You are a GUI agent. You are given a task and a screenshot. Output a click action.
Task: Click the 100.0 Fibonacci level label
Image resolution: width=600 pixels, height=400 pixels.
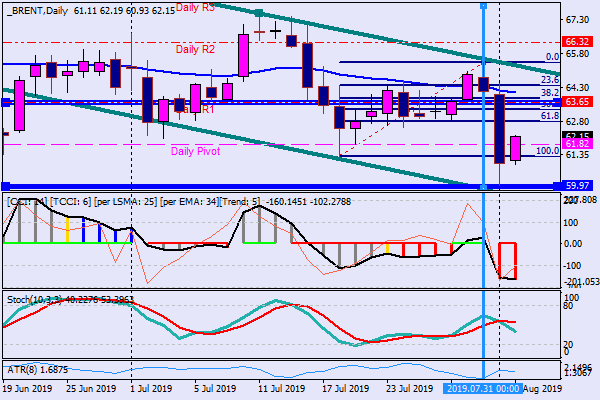pos(547,151)
